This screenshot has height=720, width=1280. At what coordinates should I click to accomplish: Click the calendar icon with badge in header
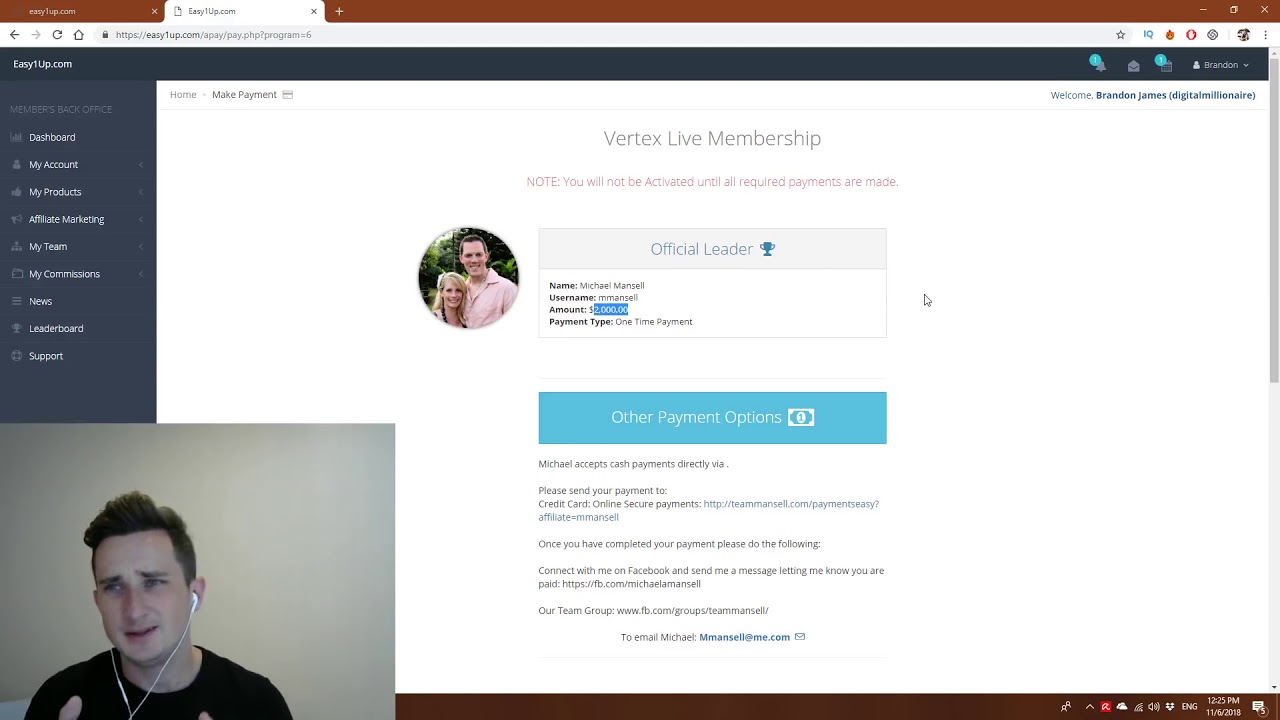(x=1164, y=64)
